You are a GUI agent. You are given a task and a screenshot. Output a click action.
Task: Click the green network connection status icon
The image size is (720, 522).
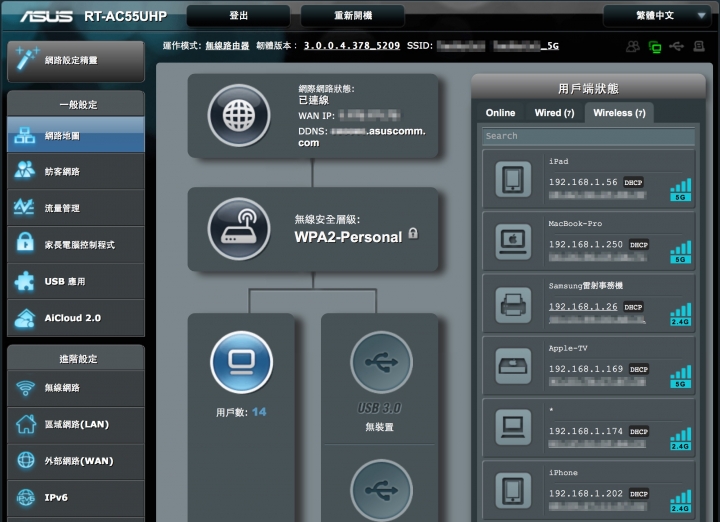(x=655, y=46)
